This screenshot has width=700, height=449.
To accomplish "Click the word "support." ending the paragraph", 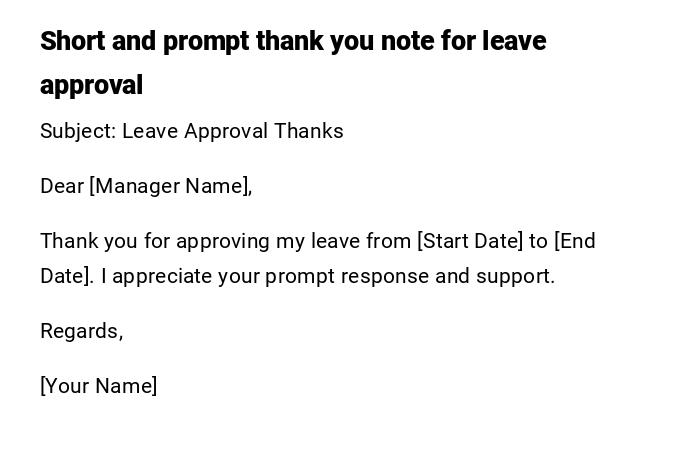I will pyautogui.click(x=515, y=276).
